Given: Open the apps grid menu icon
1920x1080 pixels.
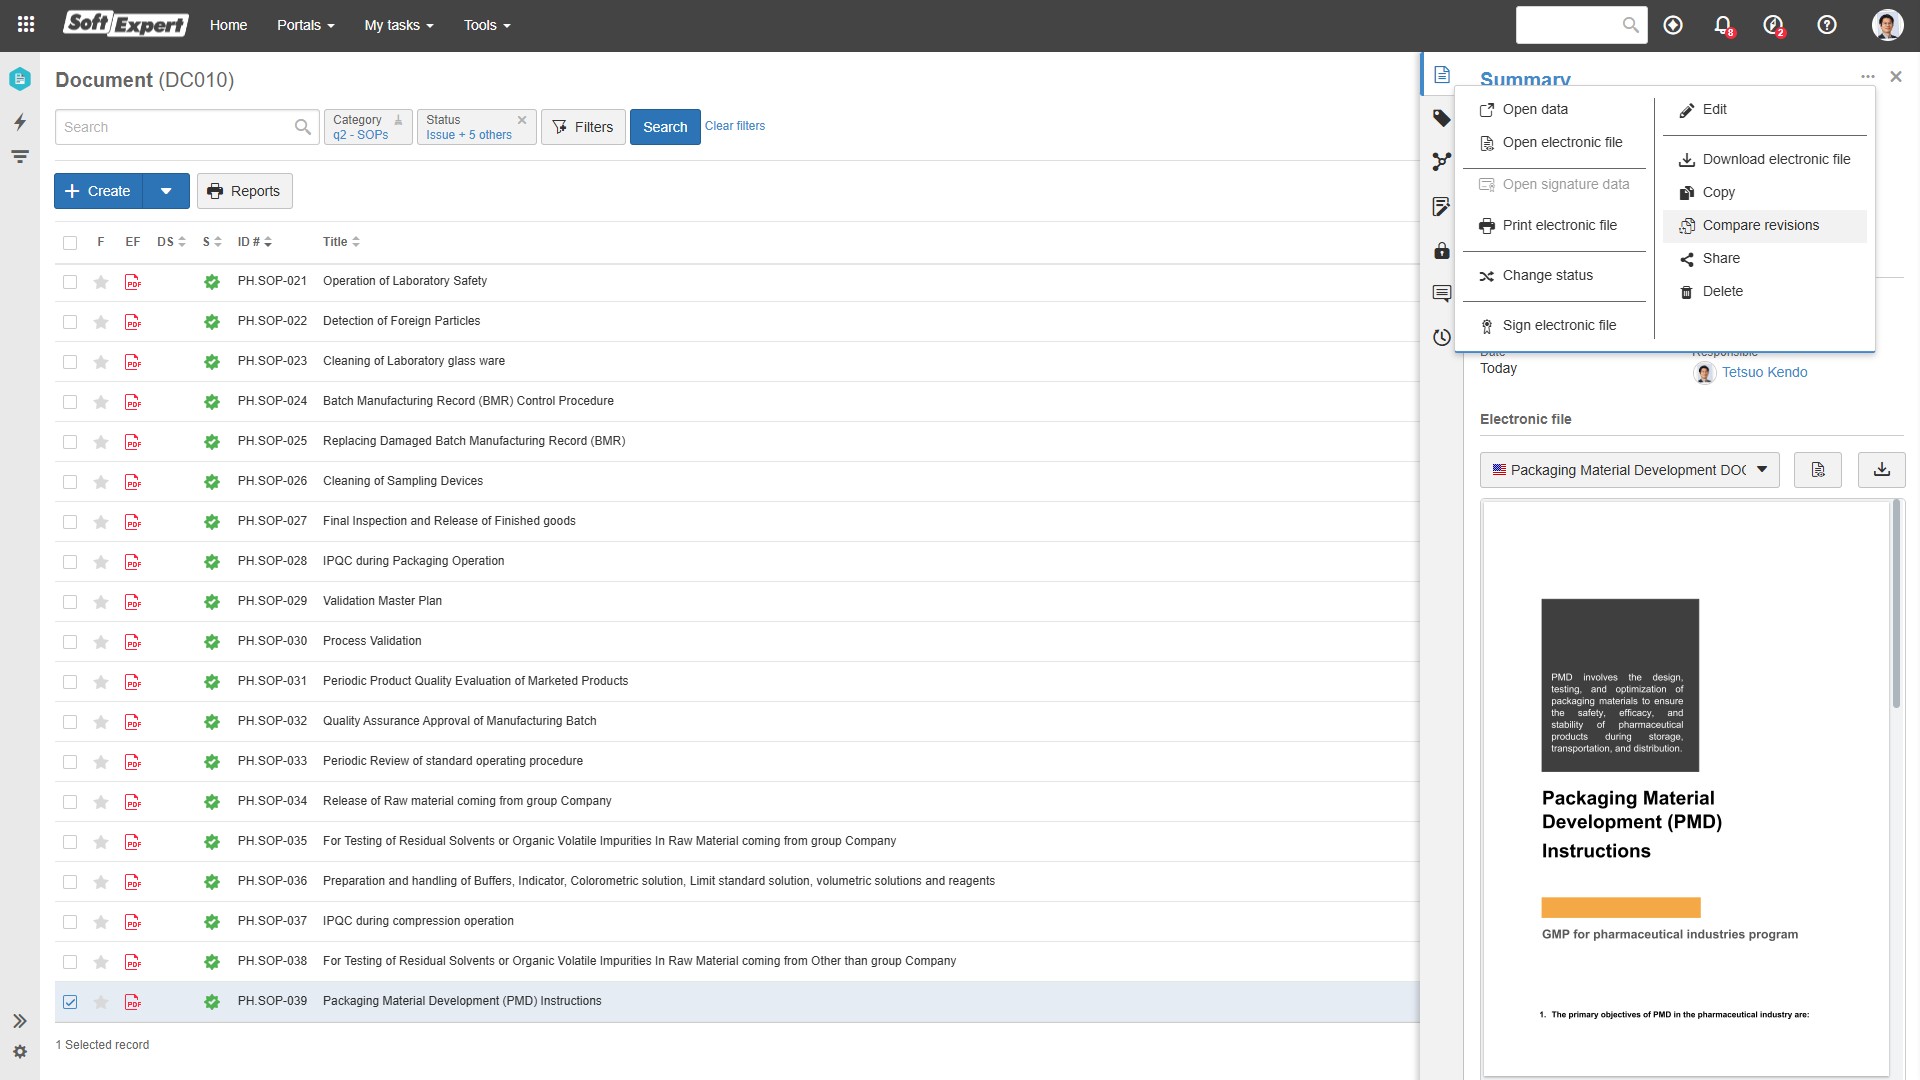Looking at the screenshot, I should coord(26,25).
